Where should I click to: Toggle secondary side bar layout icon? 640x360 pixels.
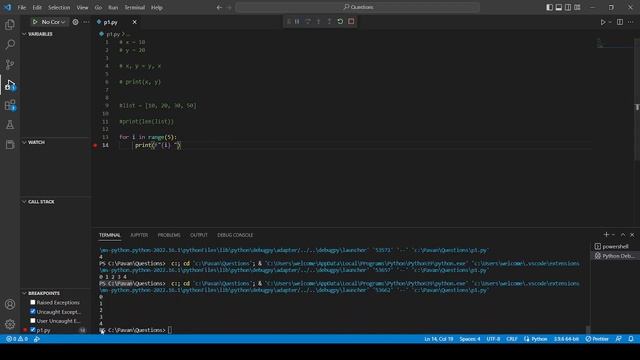point(568,7)
